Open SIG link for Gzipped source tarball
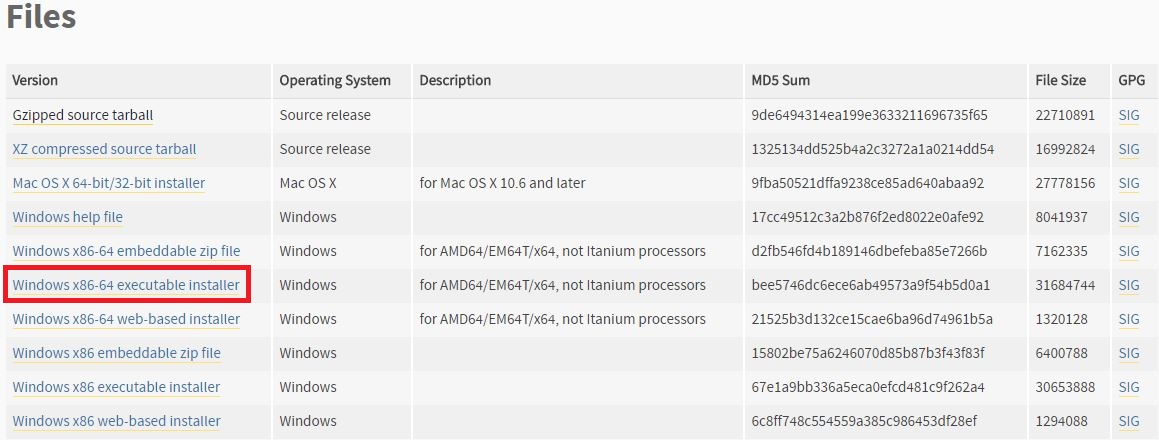Image resolution: width=1159 pixels, height=440 pixels. point(1129,115)
